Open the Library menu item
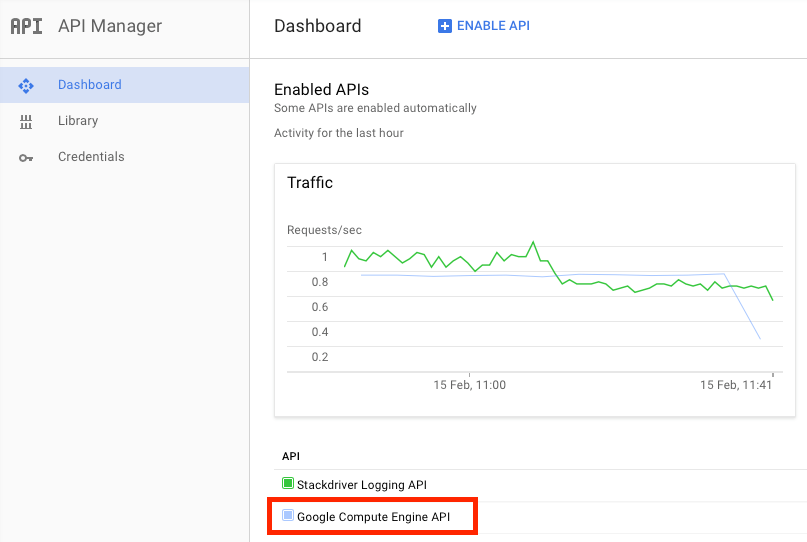The height and width of the screenshot is (542, 807). coord(125,121)
